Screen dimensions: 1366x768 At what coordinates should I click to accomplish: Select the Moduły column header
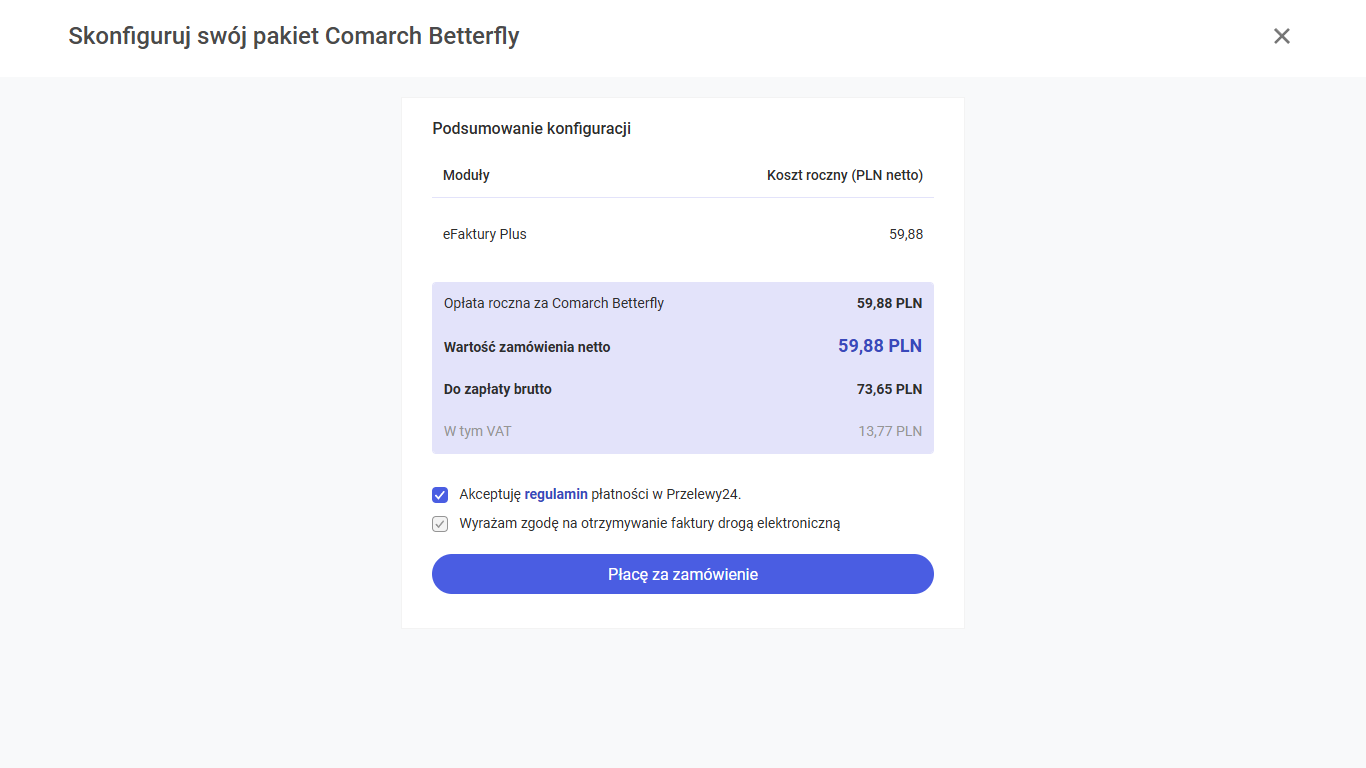(466, 175)
